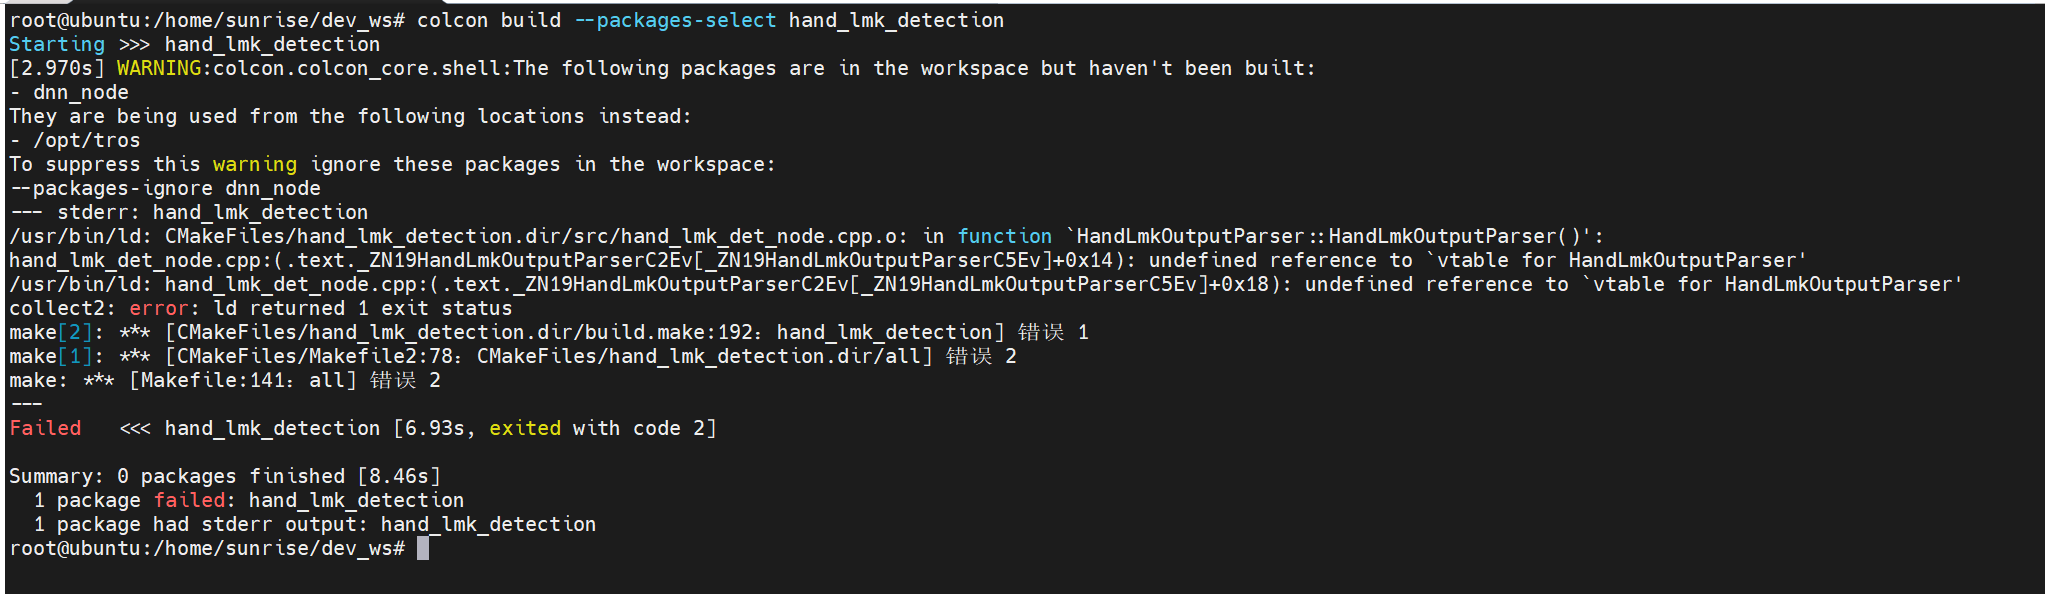
Task: Click the cyan function keyword in the linker error
Action: pyautogui.click(x=1004, y=236)
